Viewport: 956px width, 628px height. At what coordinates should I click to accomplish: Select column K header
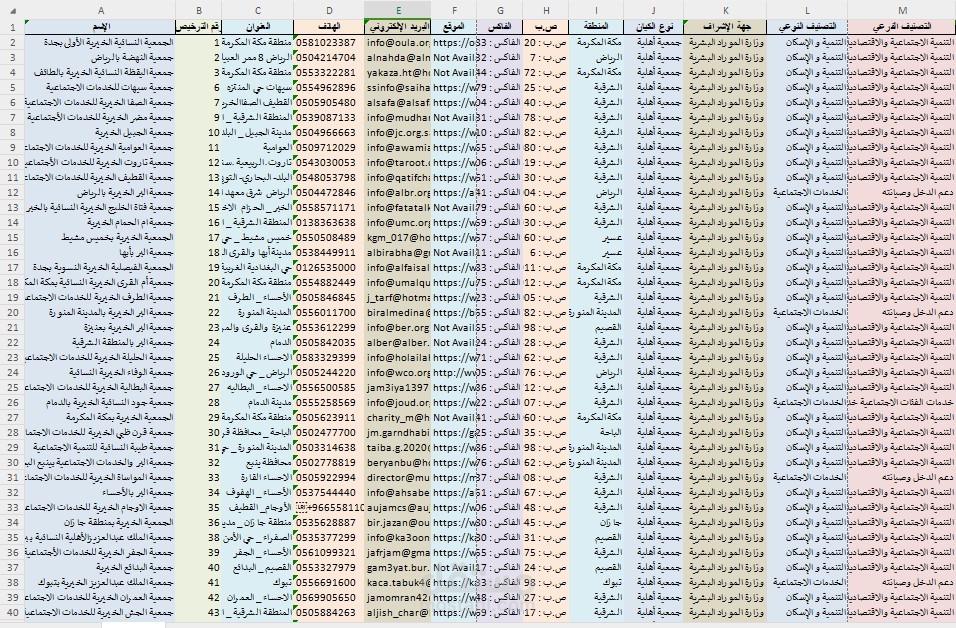[x=725, y=10]
